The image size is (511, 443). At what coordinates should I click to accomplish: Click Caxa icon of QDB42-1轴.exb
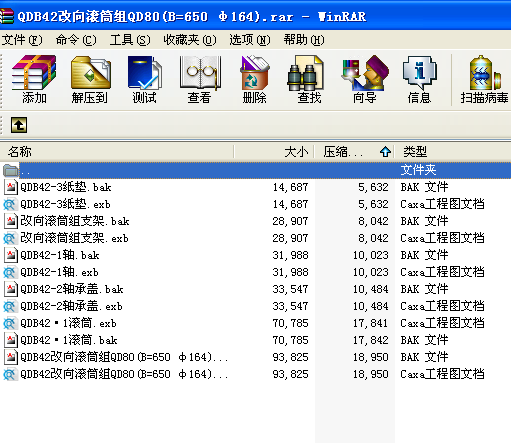(x=10, y=272)
